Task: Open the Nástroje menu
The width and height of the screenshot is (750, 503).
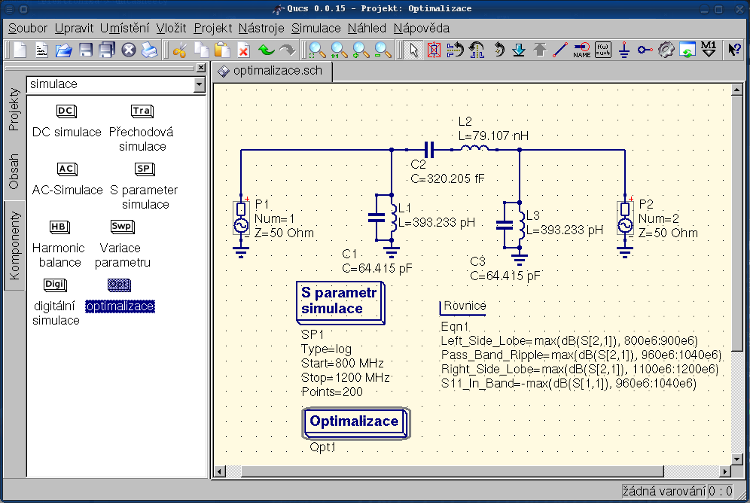Action: click(263, 28)
